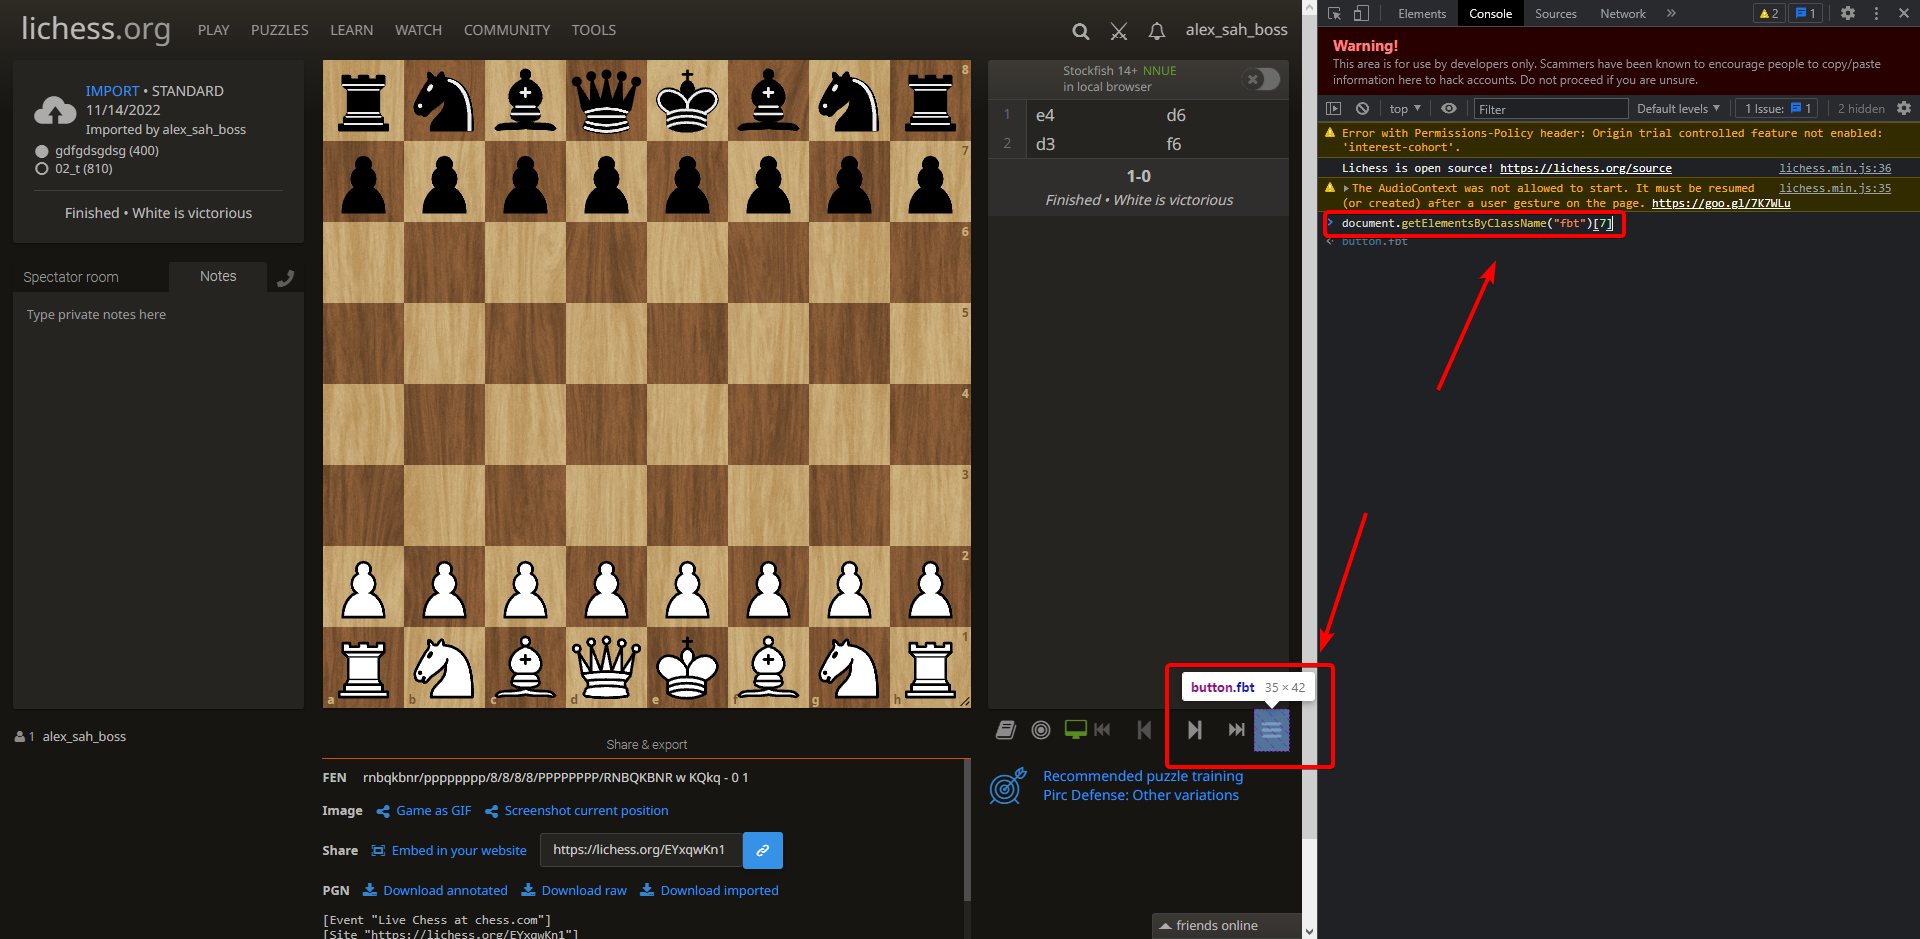Click the share URL input field
Screen dimensions: 1920x939
[x=641, y=850]
